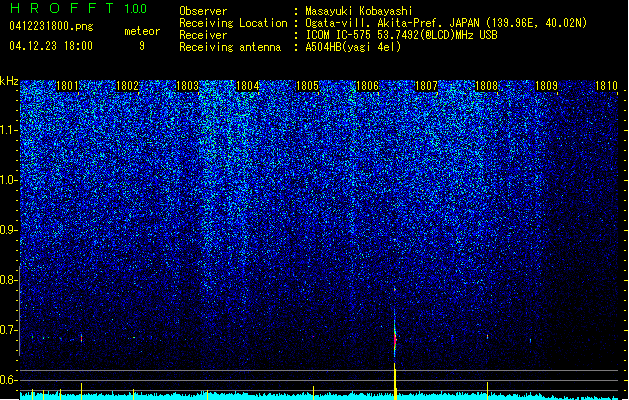The height and width of the screenshot is (400, 629).
Task: Click the 1806 time marker
Action: (x=367, y=86)
